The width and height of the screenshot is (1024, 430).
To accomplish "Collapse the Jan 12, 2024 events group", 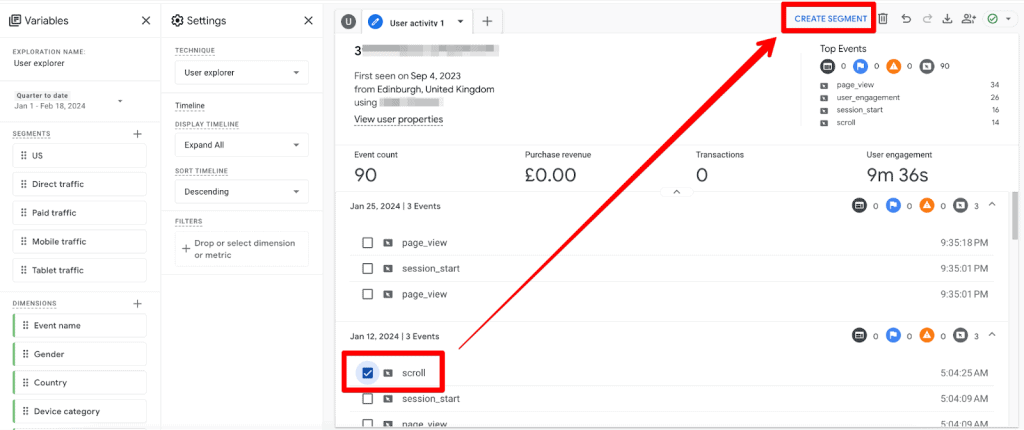I will pyautogui.click(x=992, y=335).
